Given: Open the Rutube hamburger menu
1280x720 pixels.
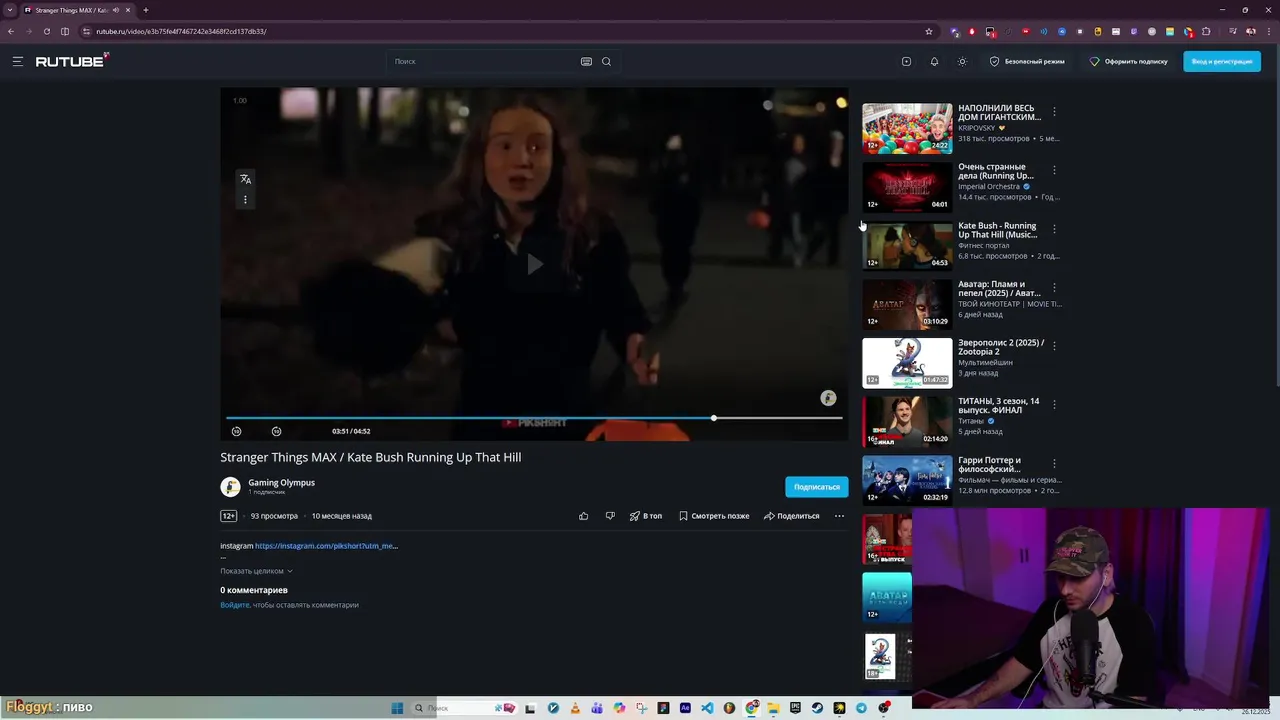Looking at the screenshot, I should 17,61.
